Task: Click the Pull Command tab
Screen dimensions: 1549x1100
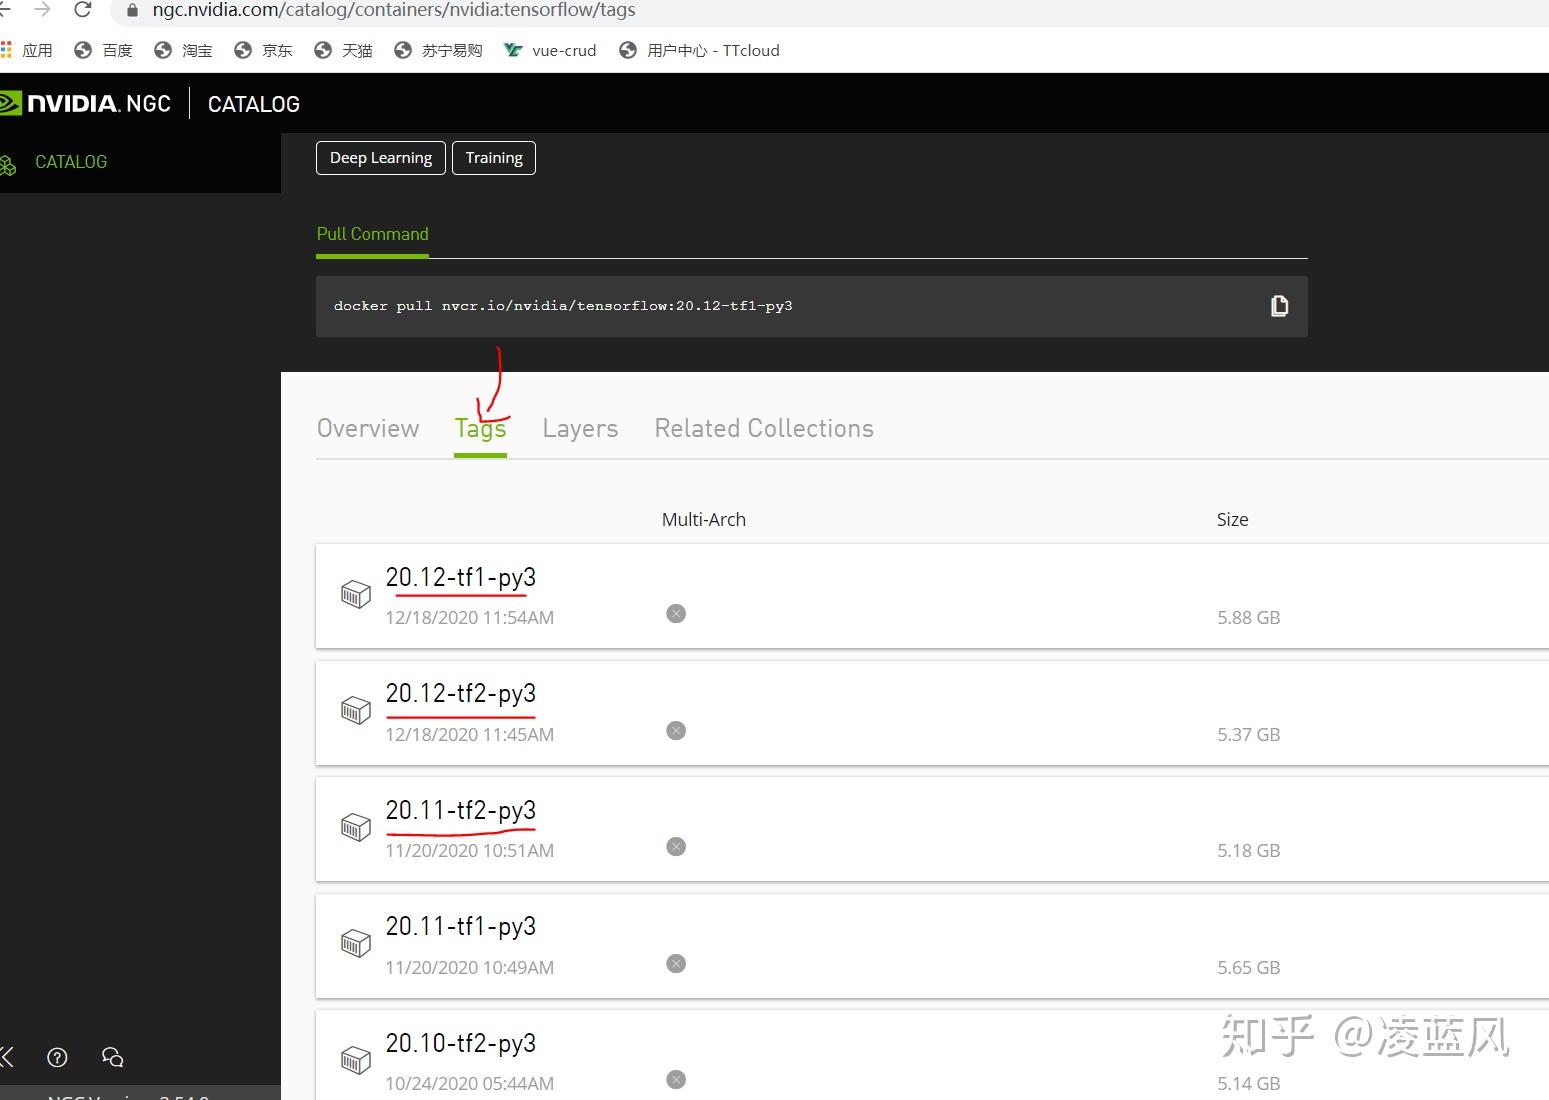Action: [x=372, y=234]
